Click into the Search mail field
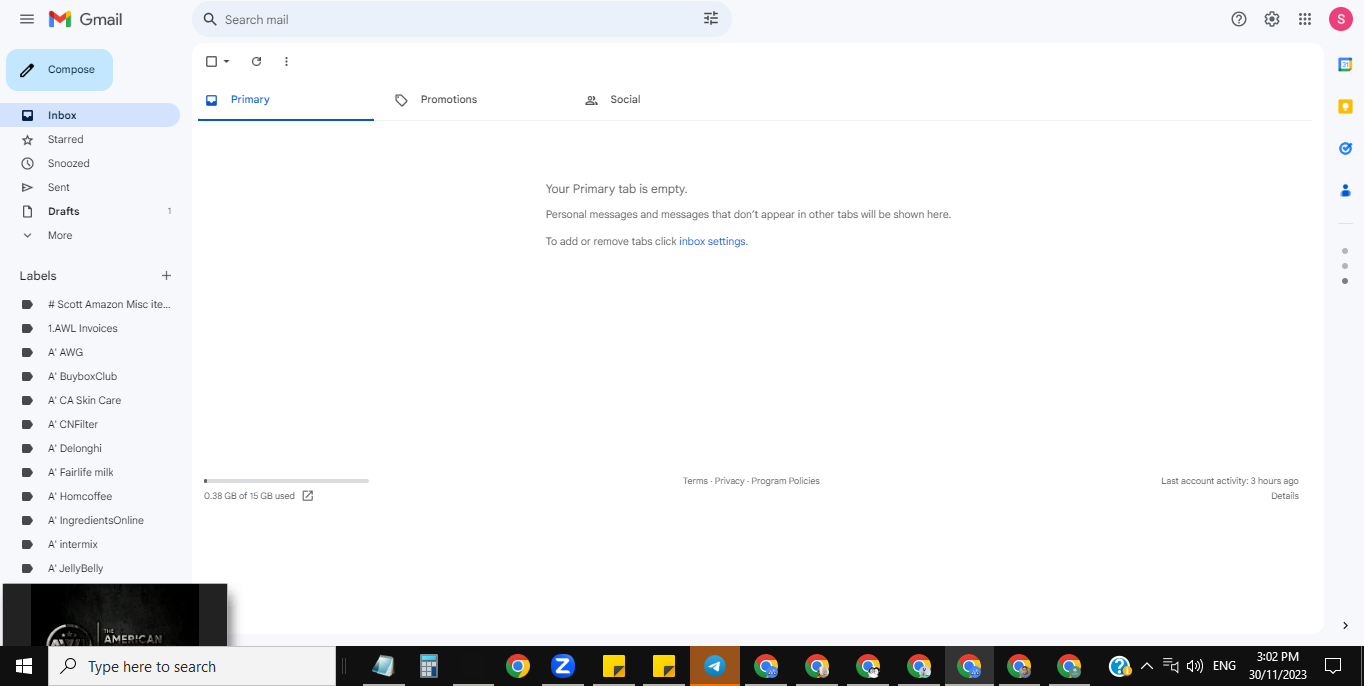Screen dimensions: 1364x686 point(461,19)
